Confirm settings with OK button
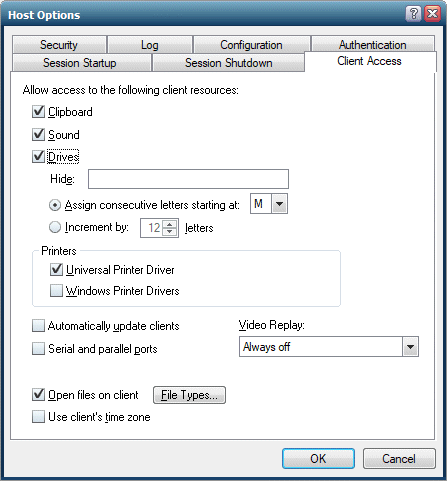Screen dimensions: 447x481 [318, 459]
